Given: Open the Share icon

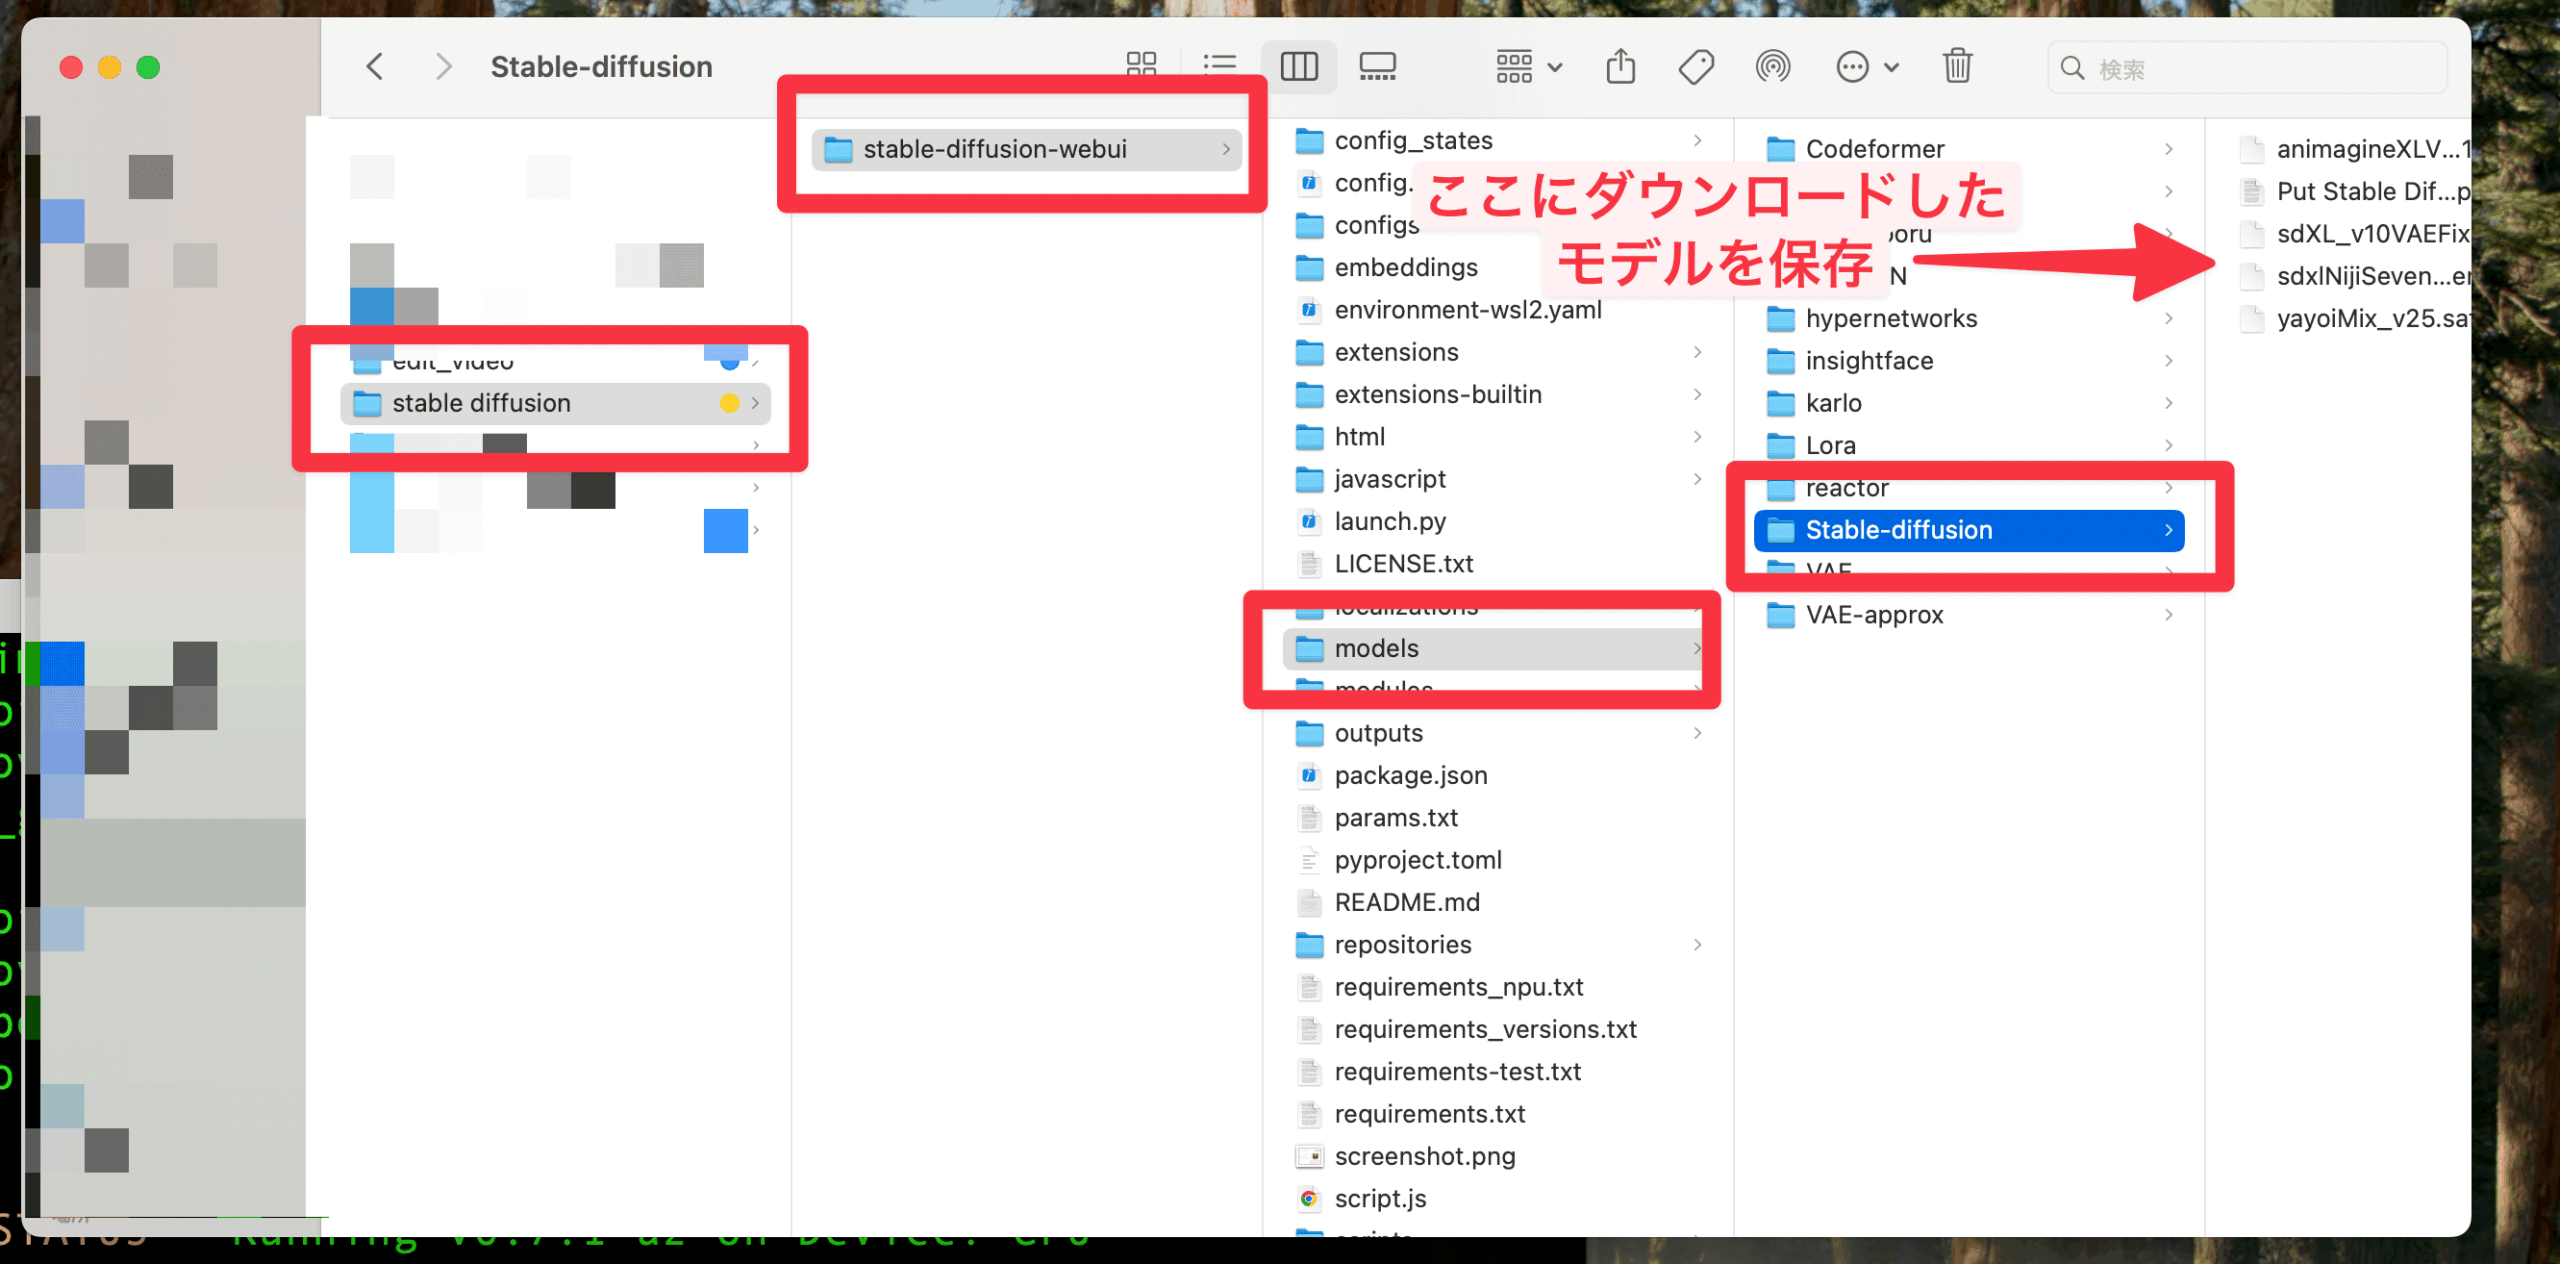Looking at the screenshot, I should [1620, 66].
